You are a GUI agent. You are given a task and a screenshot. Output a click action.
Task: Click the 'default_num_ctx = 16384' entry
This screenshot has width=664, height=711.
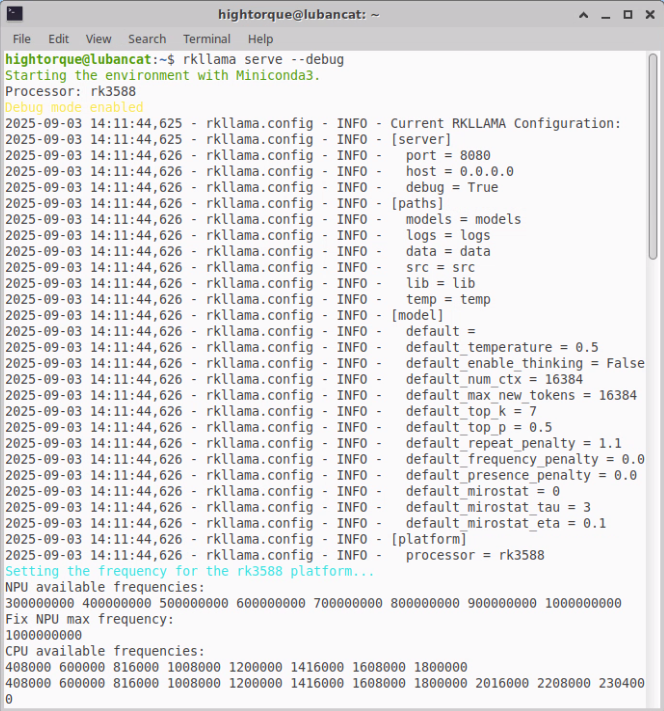[494, 379]
